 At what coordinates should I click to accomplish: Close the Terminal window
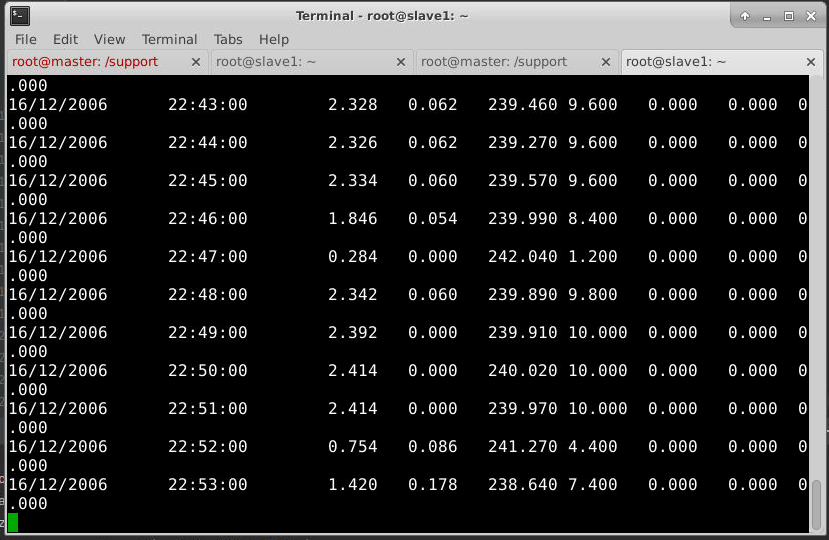point(809,16)
